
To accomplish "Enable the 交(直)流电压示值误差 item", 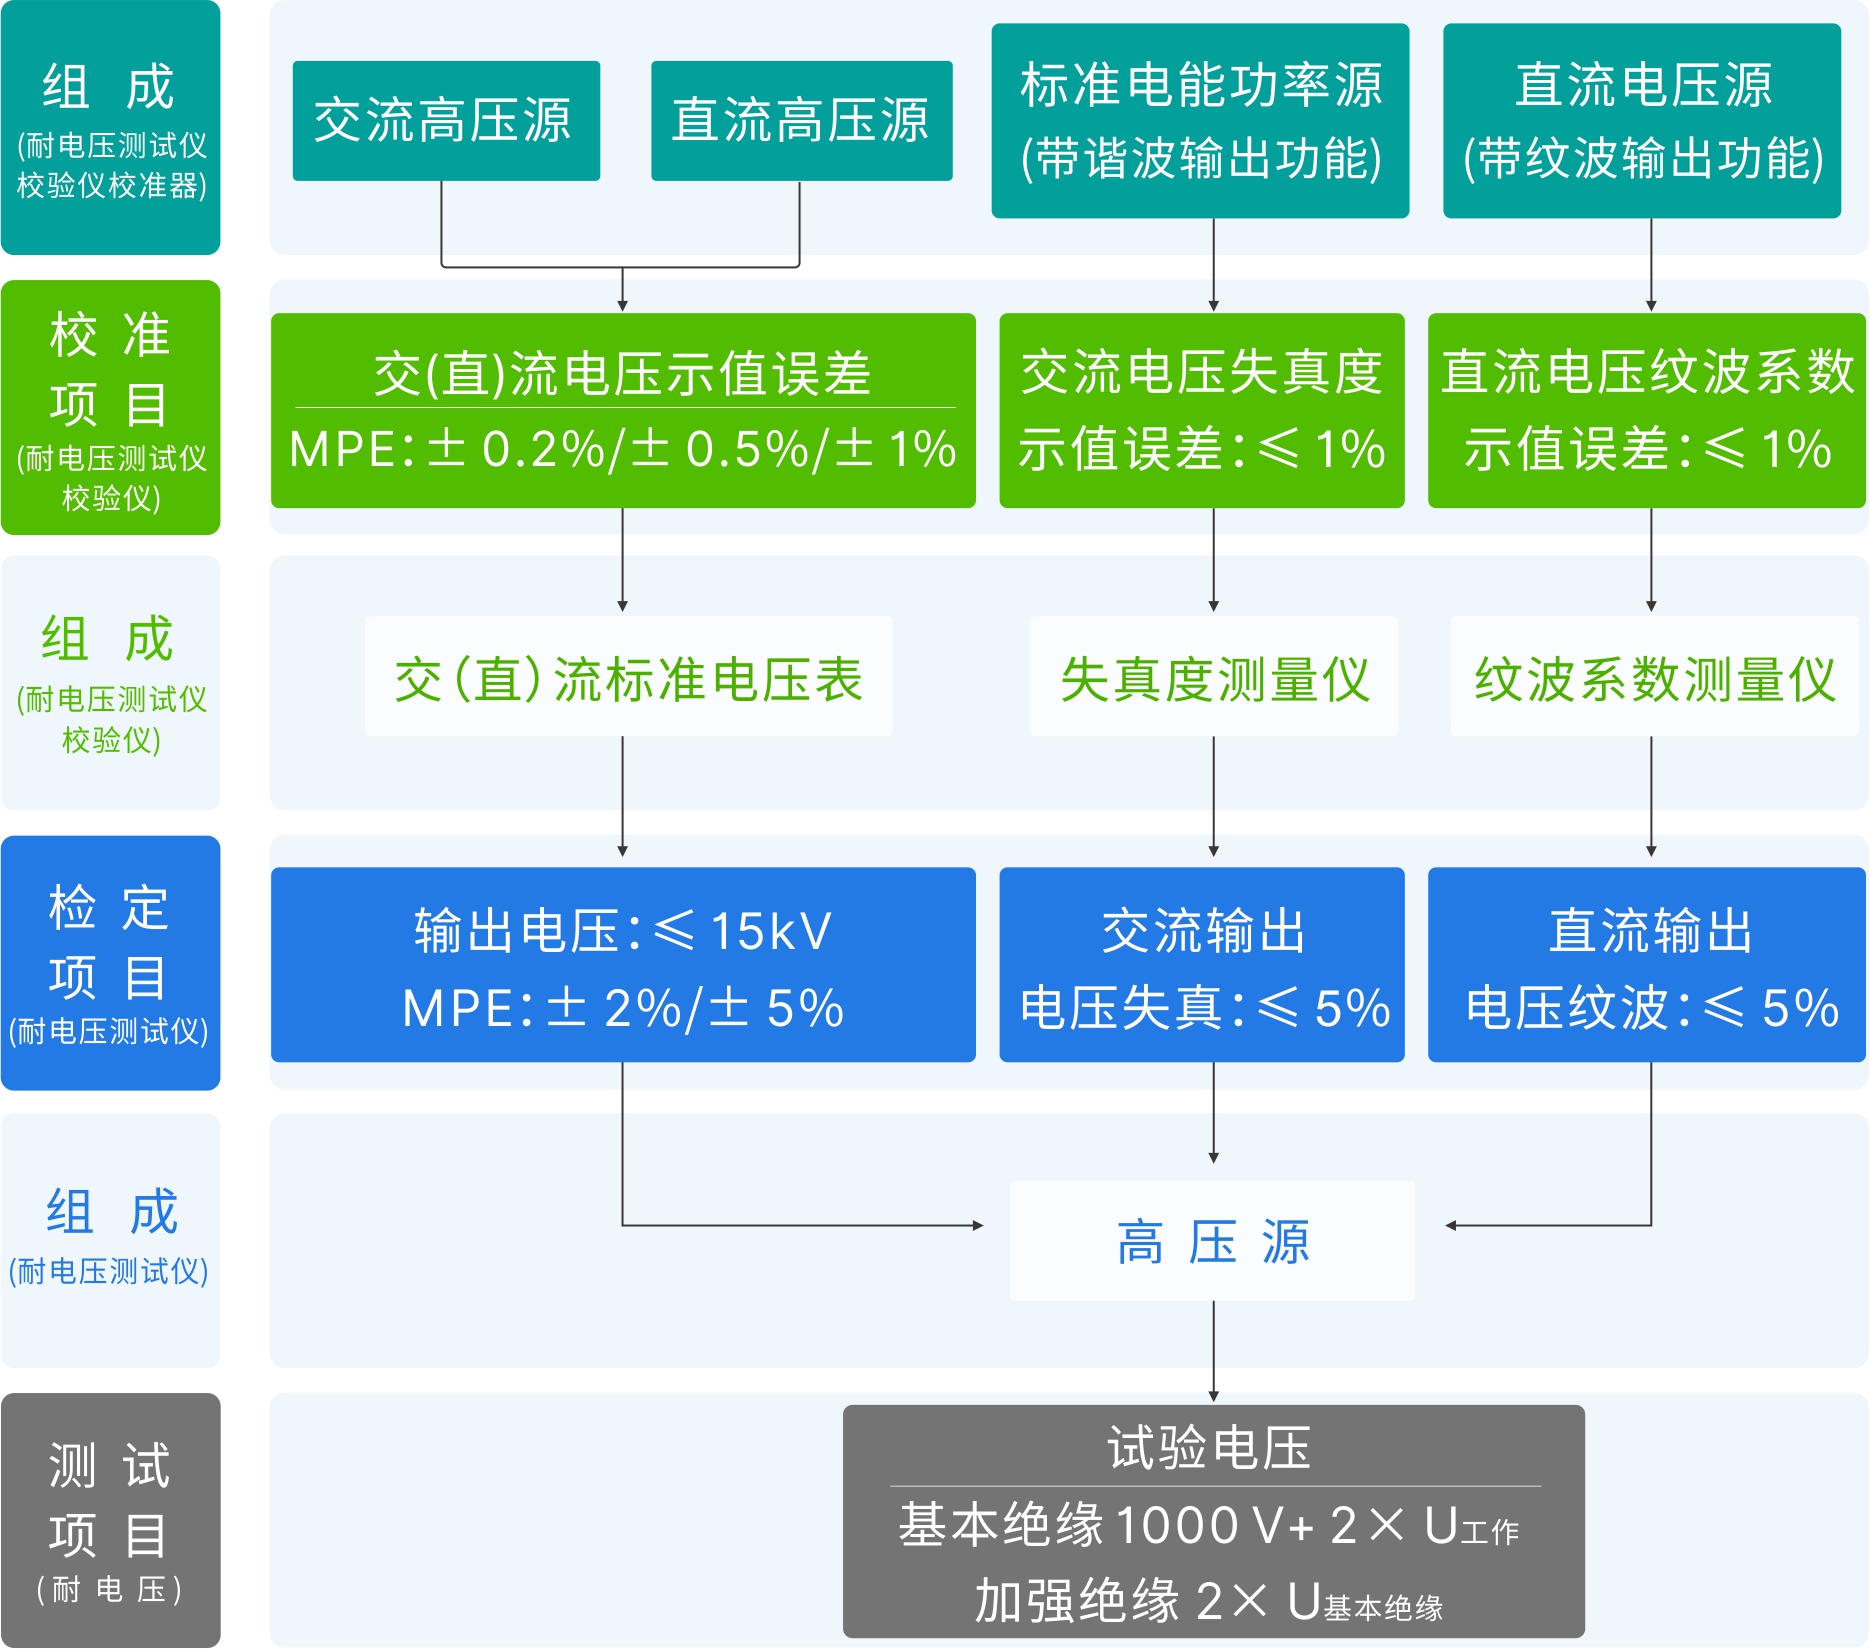I will [622, 410].
